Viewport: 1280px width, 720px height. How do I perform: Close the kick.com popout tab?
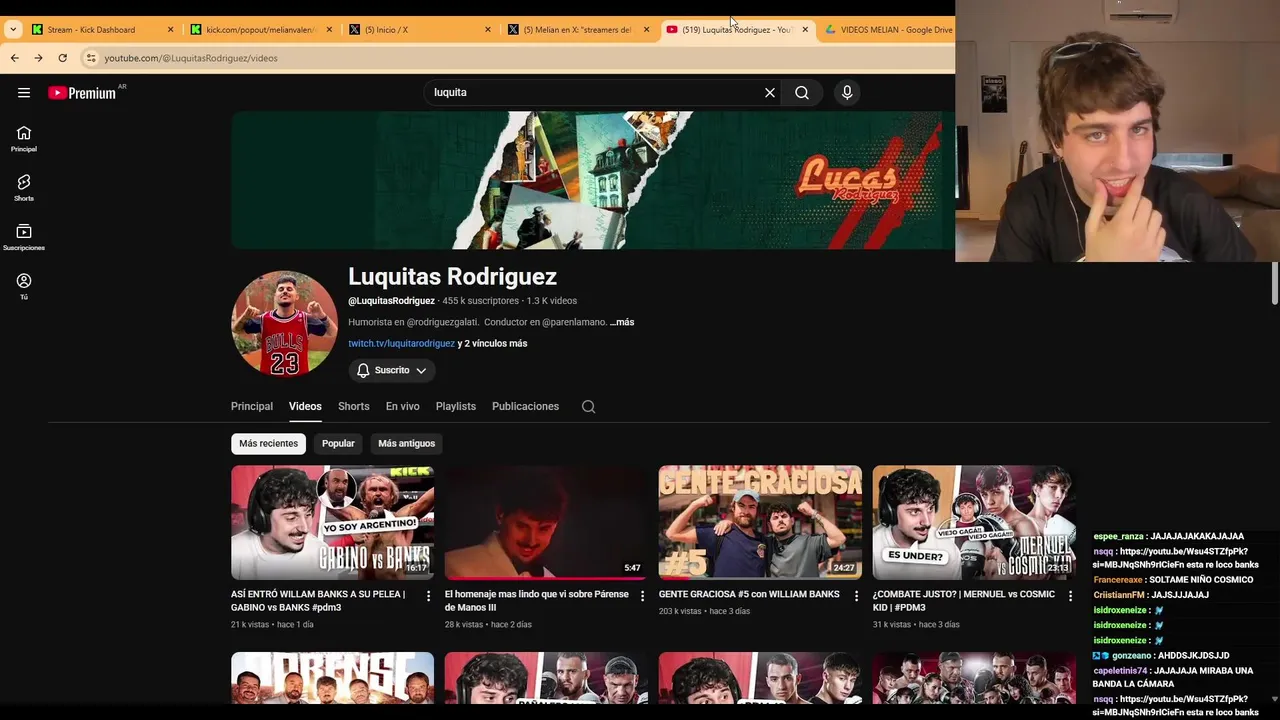(x=329, y=30)
